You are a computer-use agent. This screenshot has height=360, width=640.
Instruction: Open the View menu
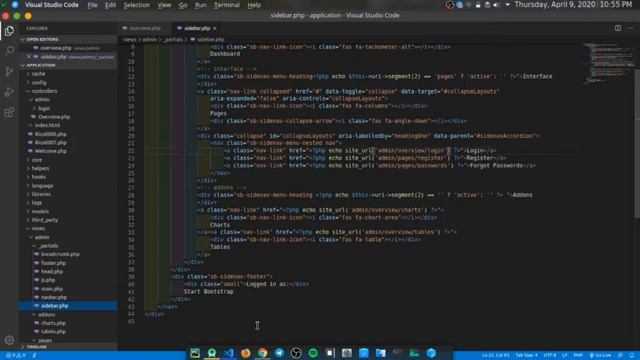click(164, 5)
